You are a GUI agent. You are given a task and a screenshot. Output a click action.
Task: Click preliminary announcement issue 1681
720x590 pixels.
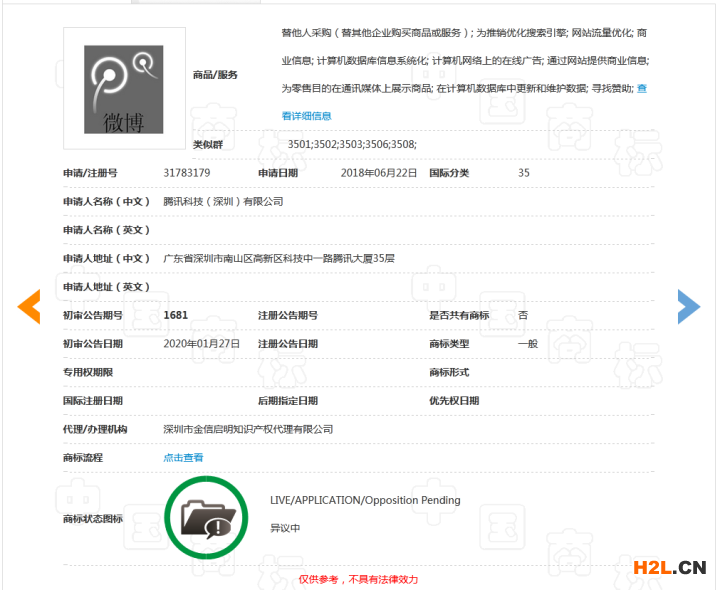point(176,315)
